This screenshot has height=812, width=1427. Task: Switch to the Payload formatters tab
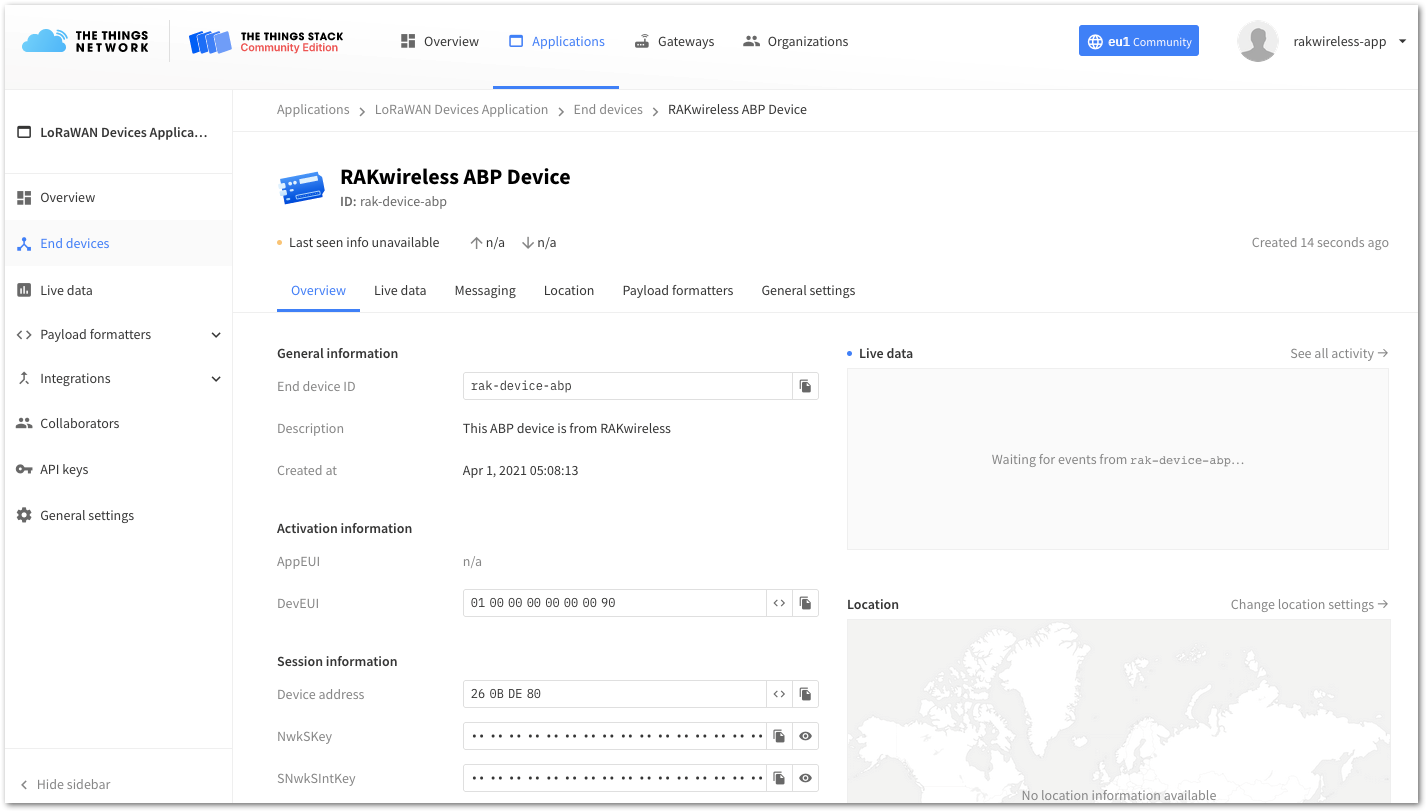(x=678, y=290)
